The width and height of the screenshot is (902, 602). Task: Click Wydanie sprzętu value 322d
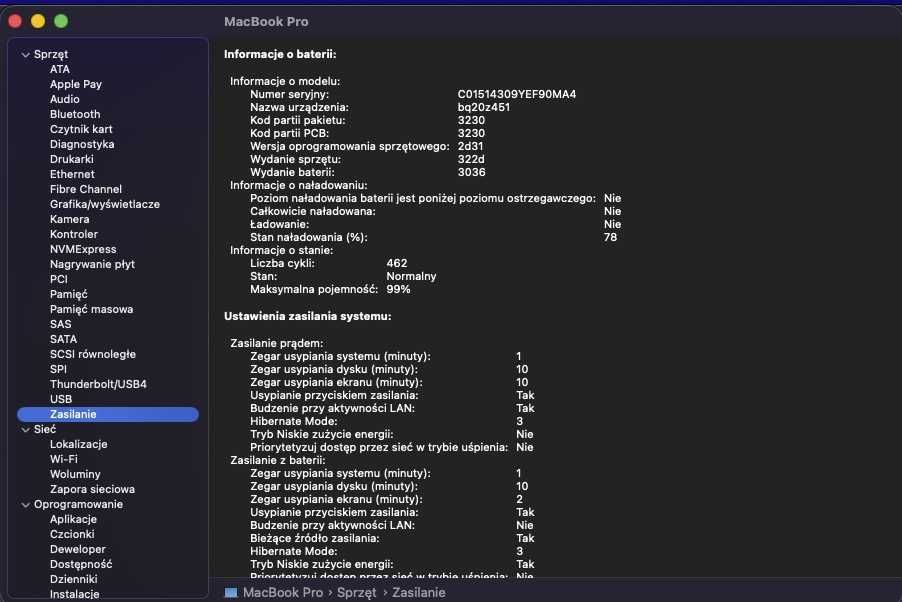[471, 159]
